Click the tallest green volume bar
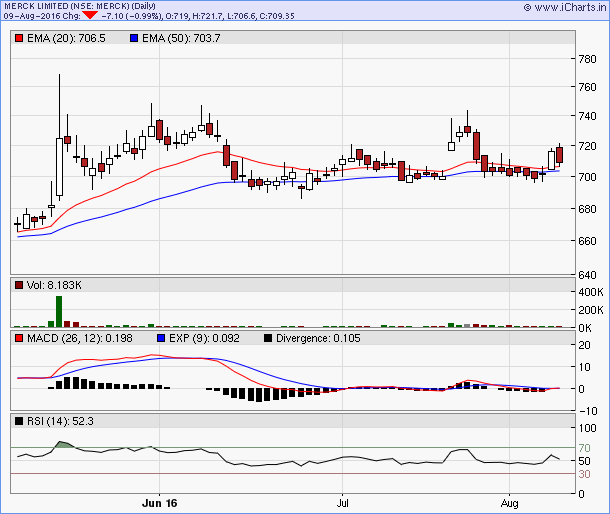The height and width of the screenshot is (514, 610). coord(59,311)
